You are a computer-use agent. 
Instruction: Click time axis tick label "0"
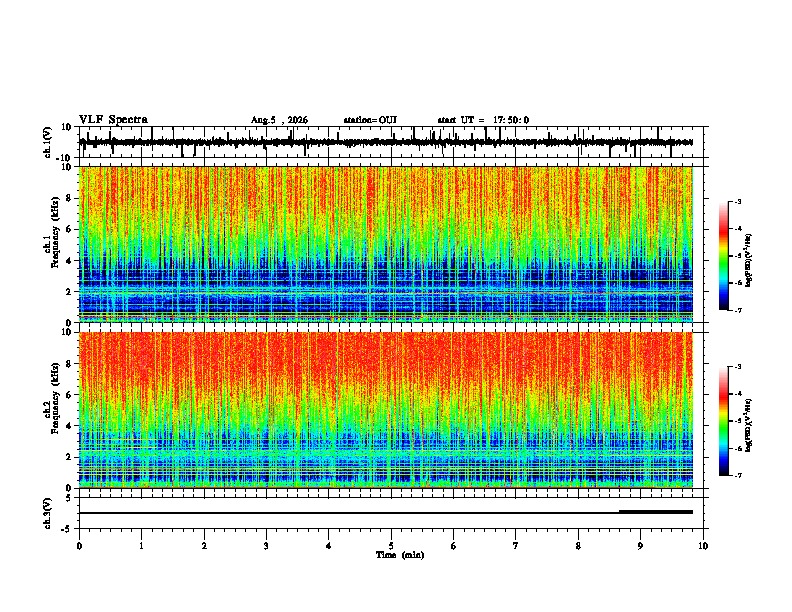(x=79, y=546)
